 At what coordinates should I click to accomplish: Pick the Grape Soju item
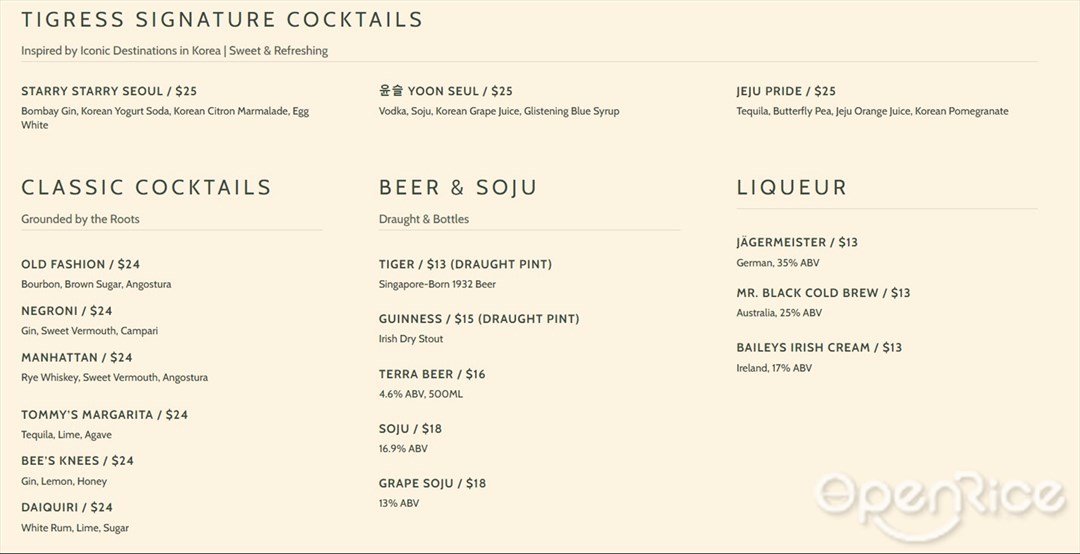[x=433, y=484]
